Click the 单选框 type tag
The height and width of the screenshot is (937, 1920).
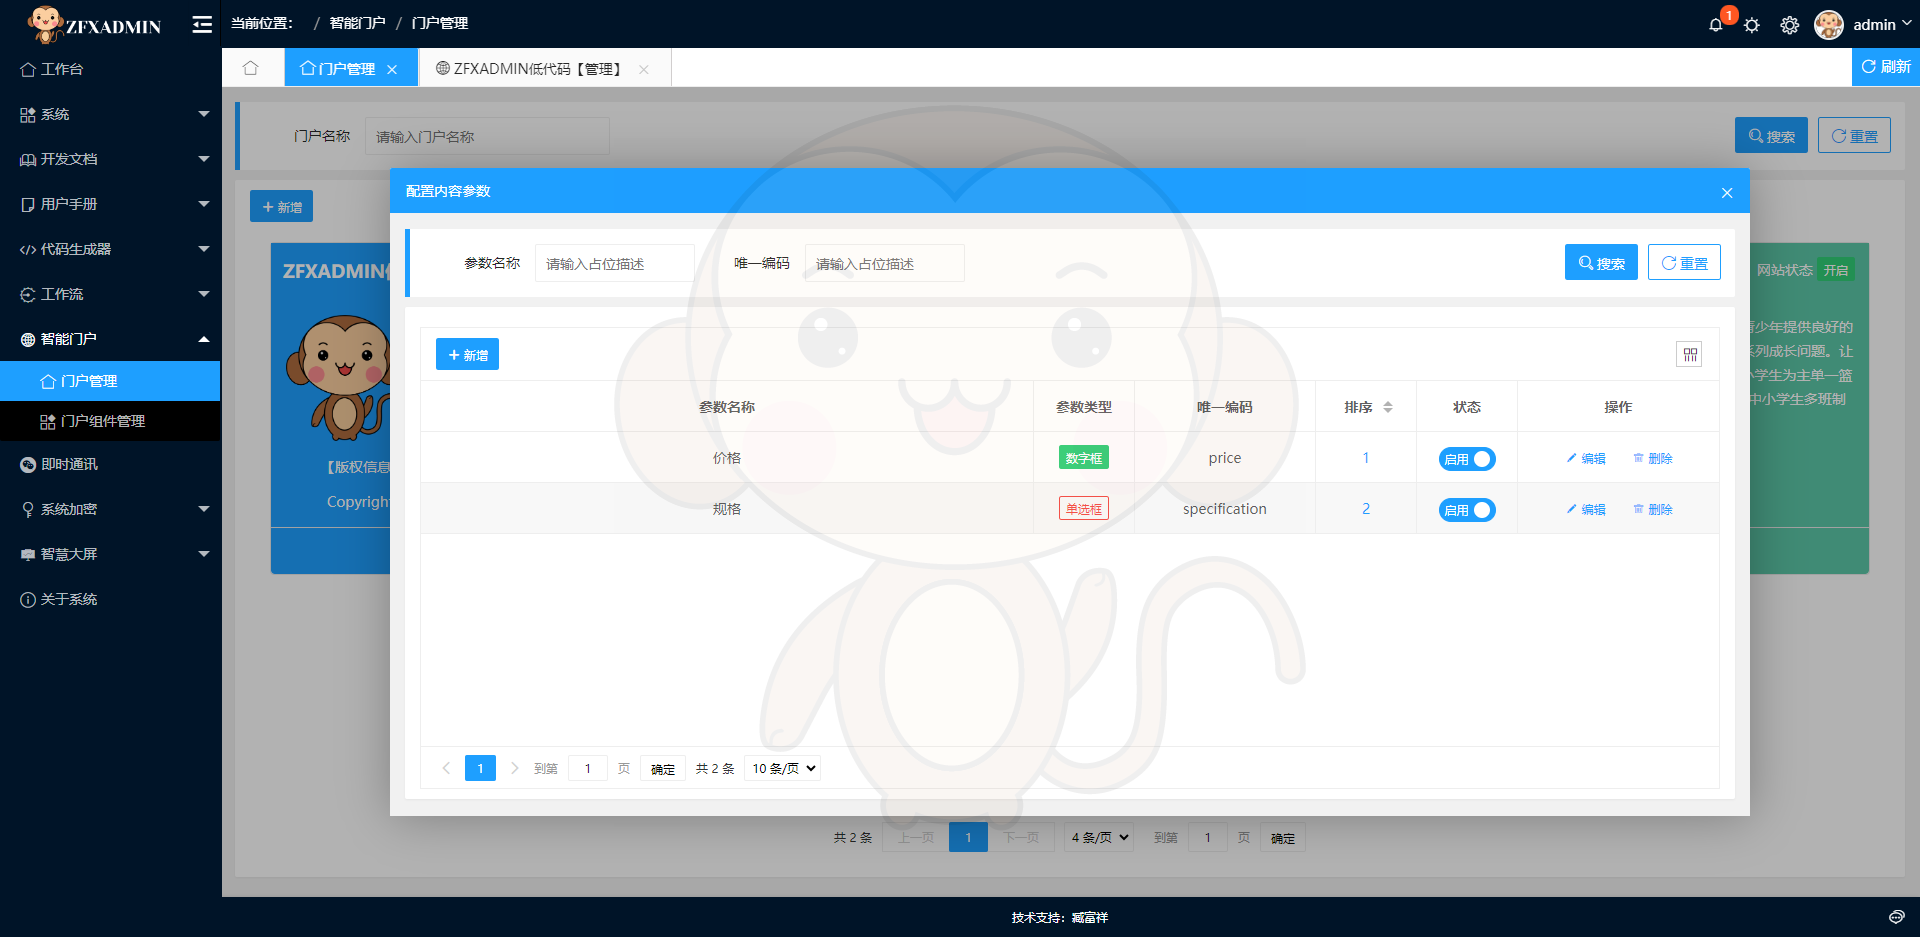pos(1084,509)
